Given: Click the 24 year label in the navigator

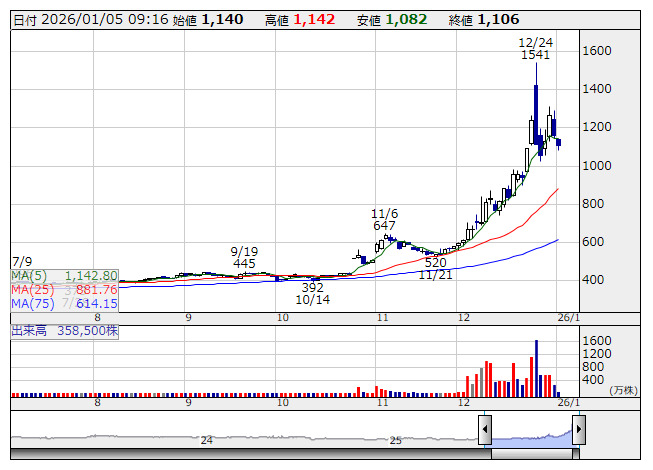Looking at the screenshot, I should 207,440.
